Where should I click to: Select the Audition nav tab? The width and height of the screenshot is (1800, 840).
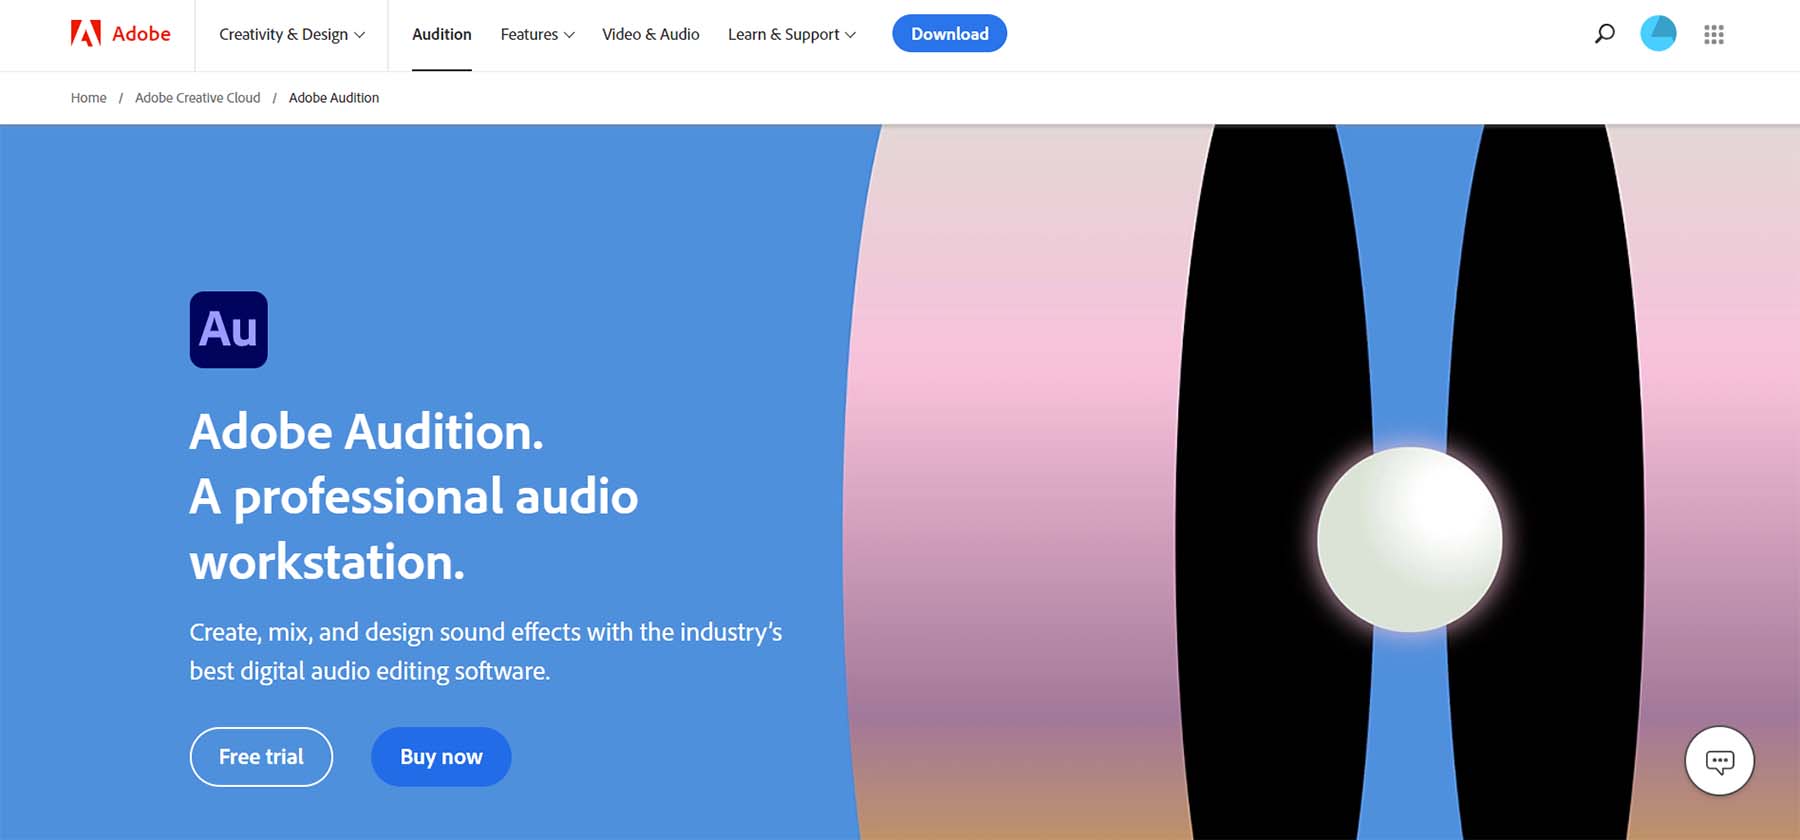[441, 34]
